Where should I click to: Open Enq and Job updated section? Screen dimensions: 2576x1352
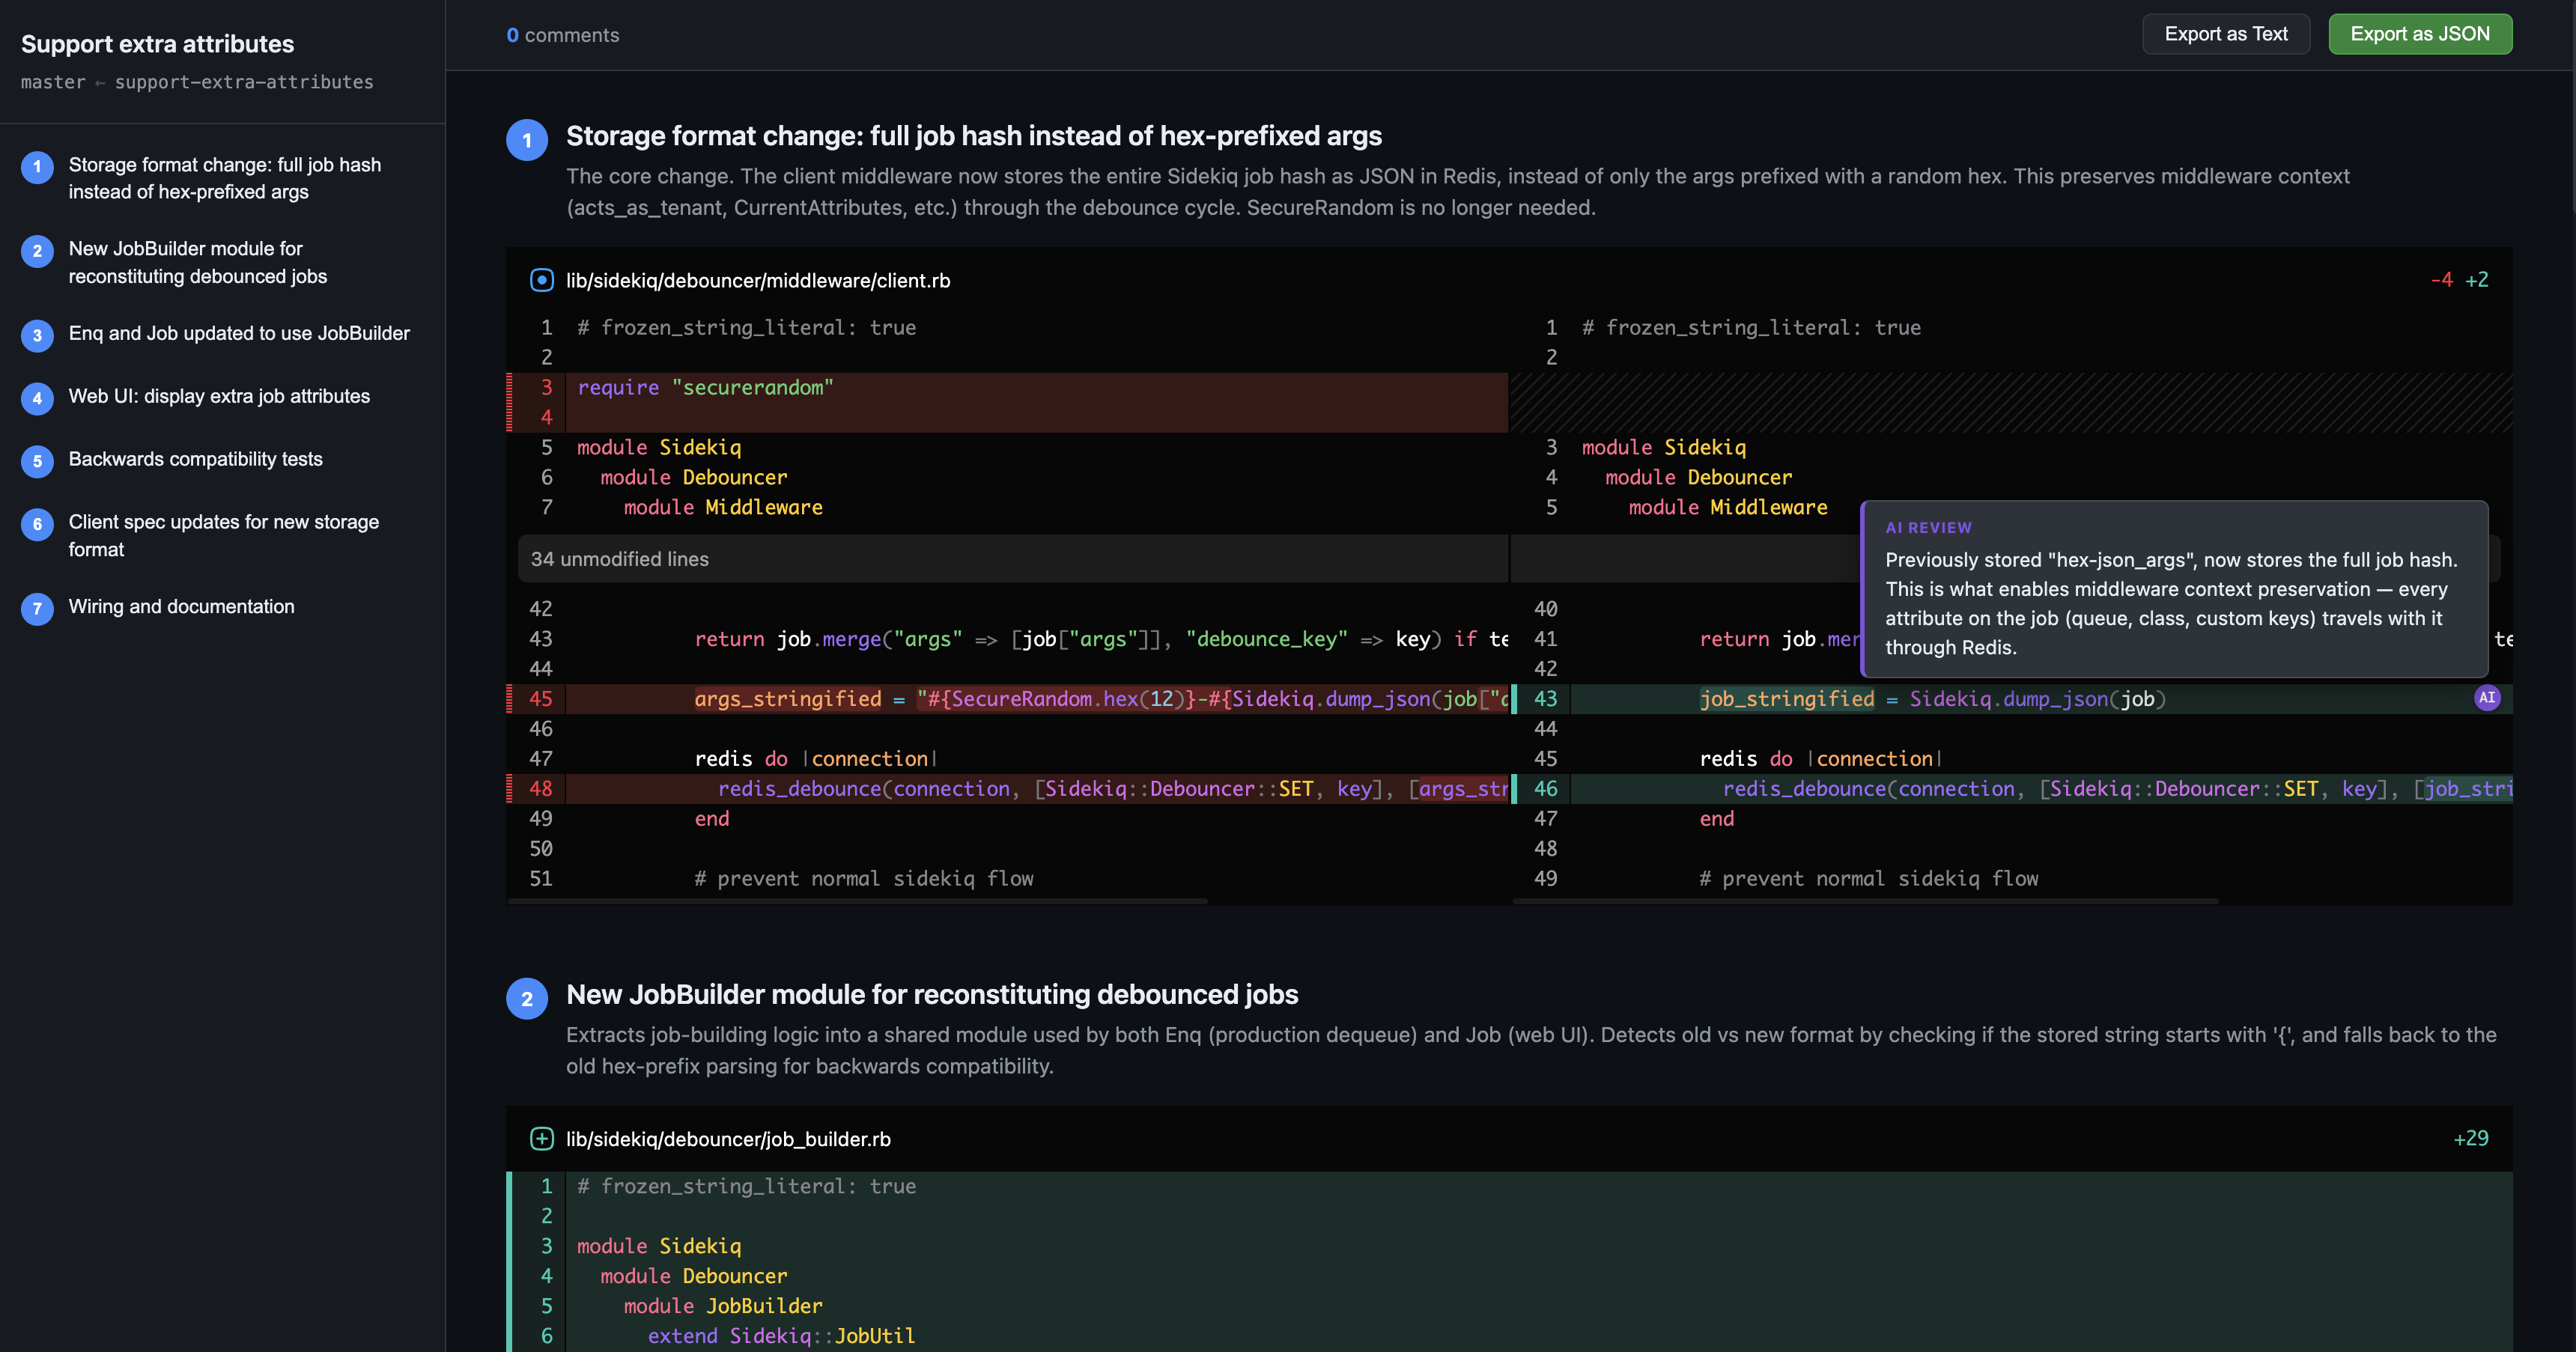point(239,333)
